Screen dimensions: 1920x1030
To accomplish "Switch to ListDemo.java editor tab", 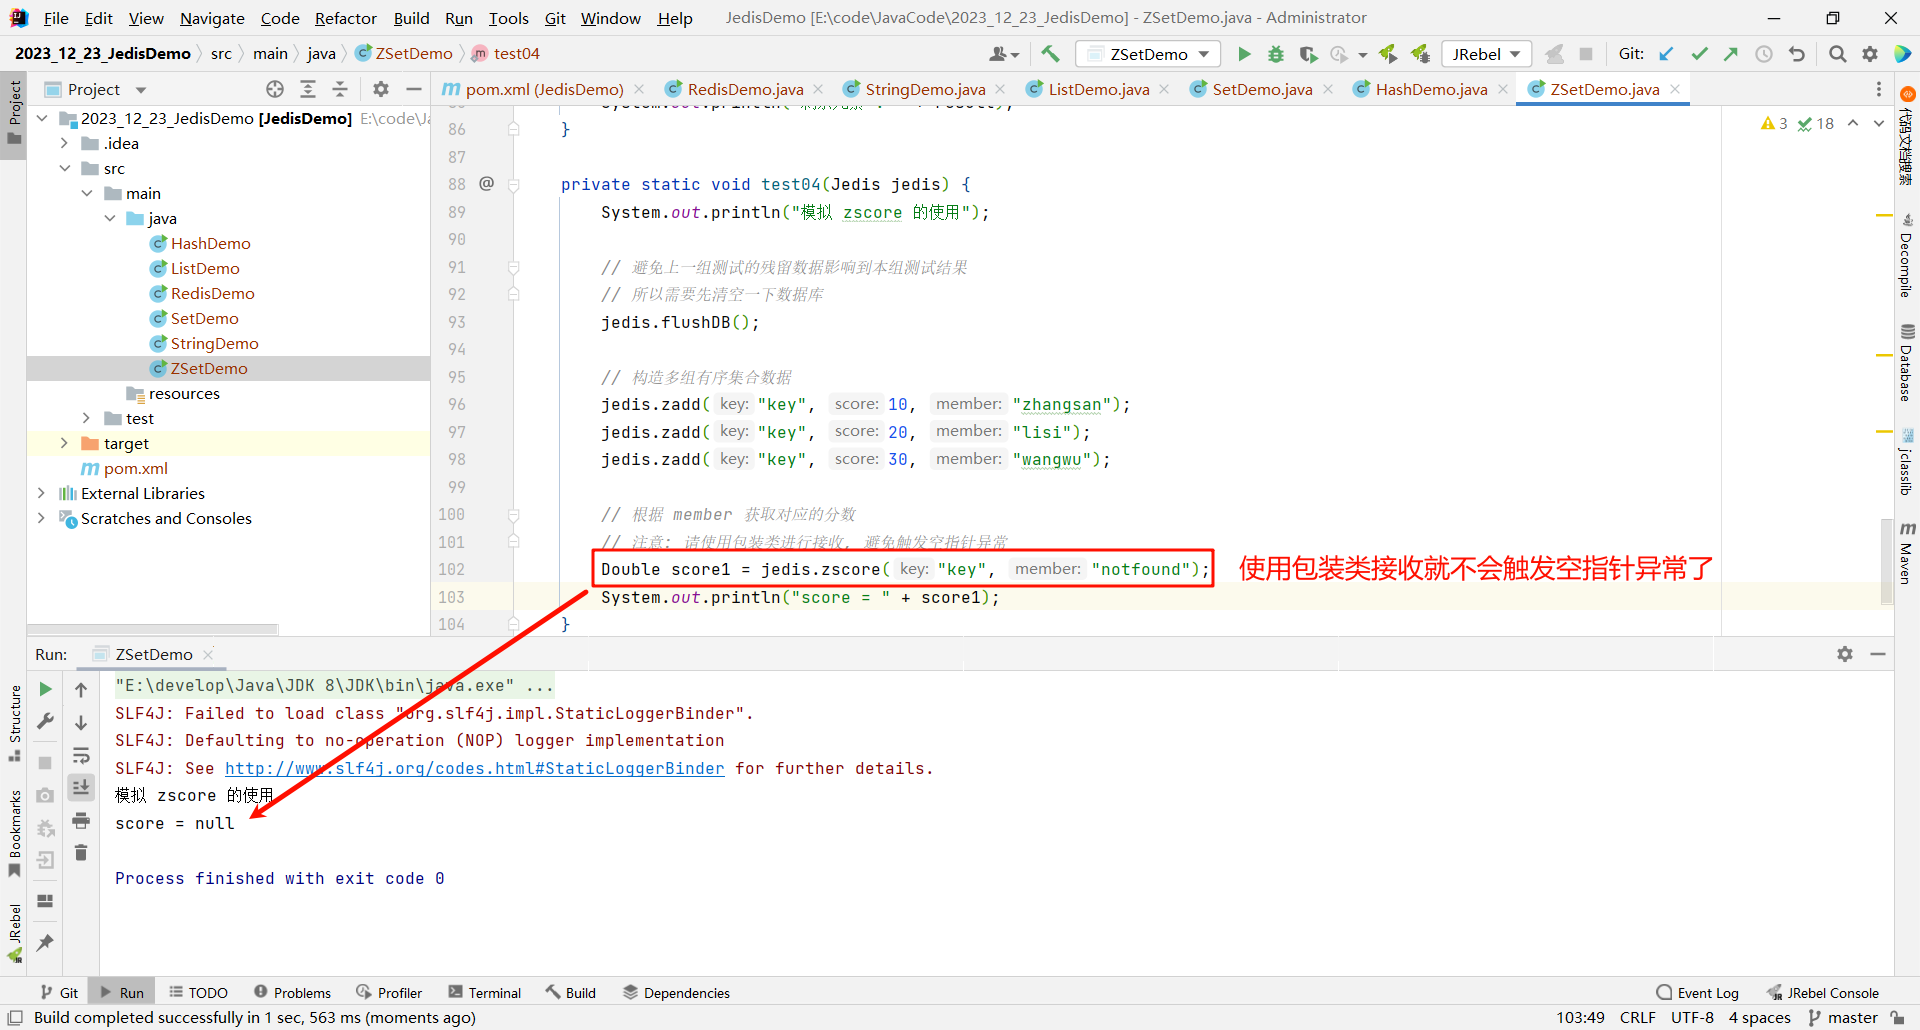I will pyautogui.click(x=1098, y=89).
